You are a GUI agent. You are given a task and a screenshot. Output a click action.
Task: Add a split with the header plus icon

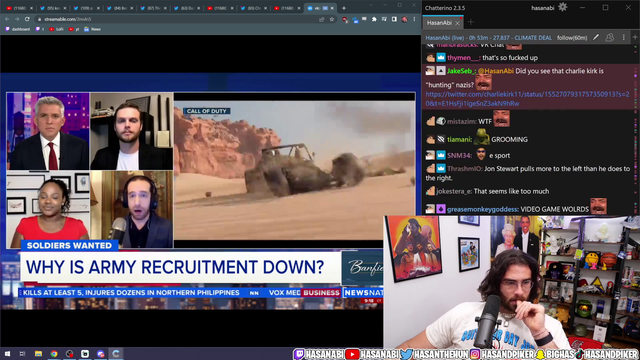[x=635, y=37]
